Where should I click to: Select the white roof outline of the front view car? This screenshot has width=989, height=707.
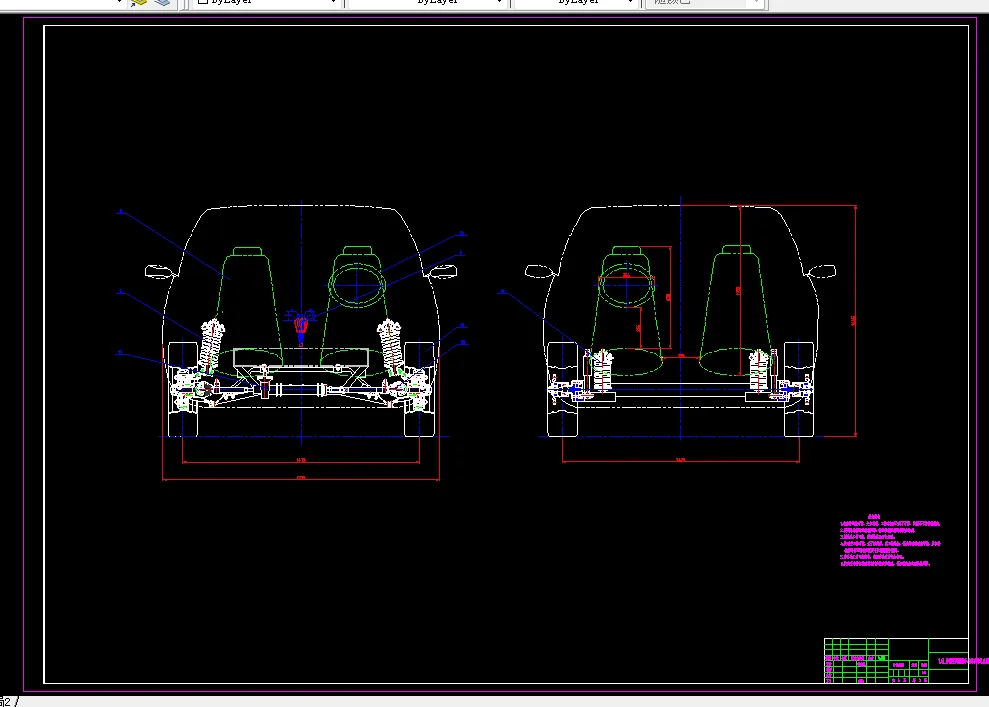pos(301,206)
